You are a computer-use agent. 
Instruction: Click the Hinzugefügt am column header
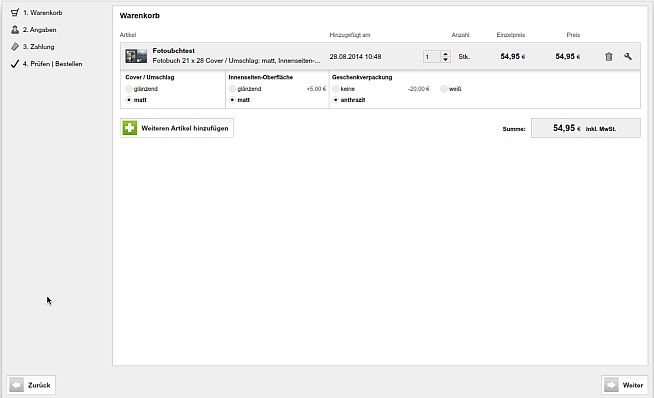tap(350, 35)
